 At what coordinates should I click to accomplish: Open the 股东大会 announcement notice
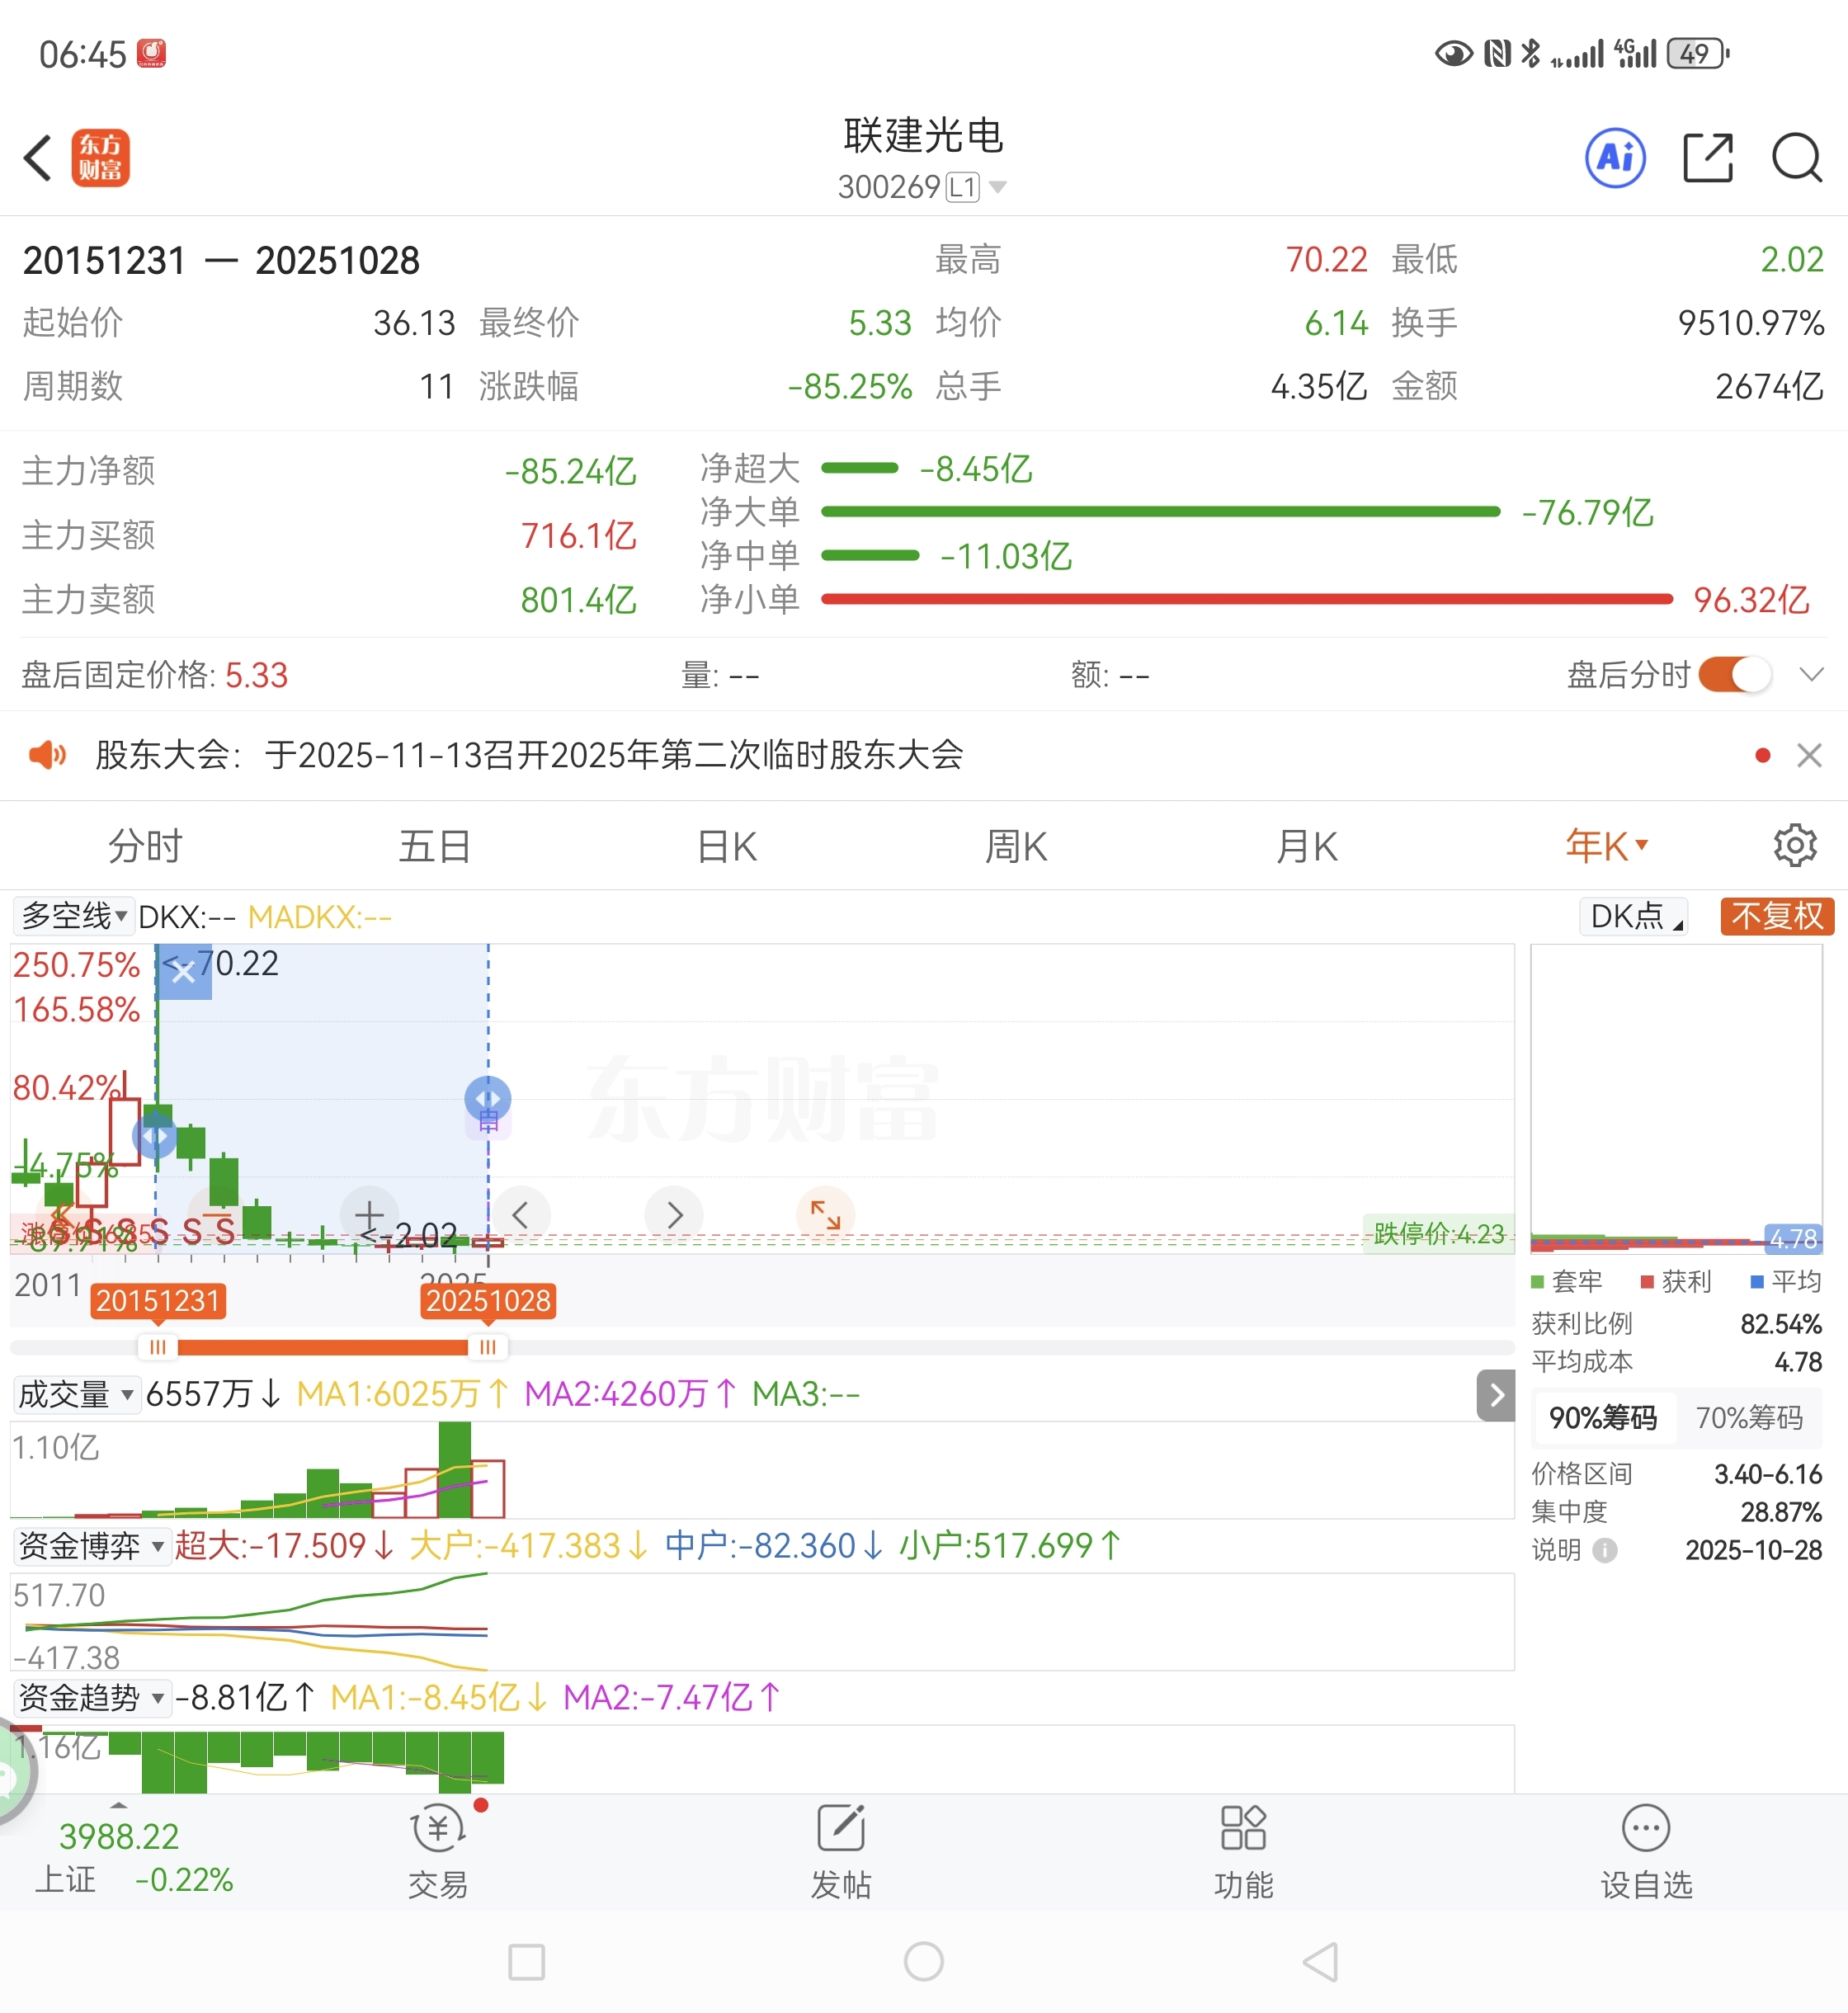pyautogui.click(x=530, y=755)
